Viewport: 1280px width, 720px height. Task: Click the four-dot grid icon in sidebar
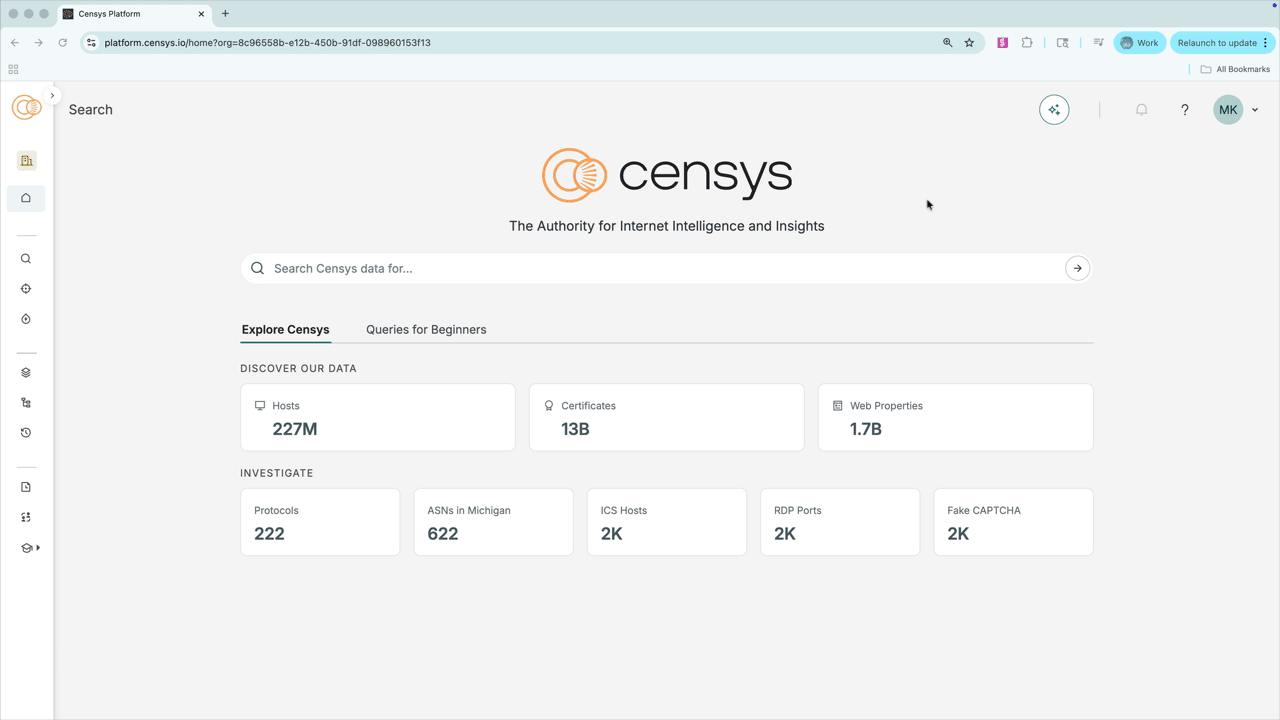26,517
